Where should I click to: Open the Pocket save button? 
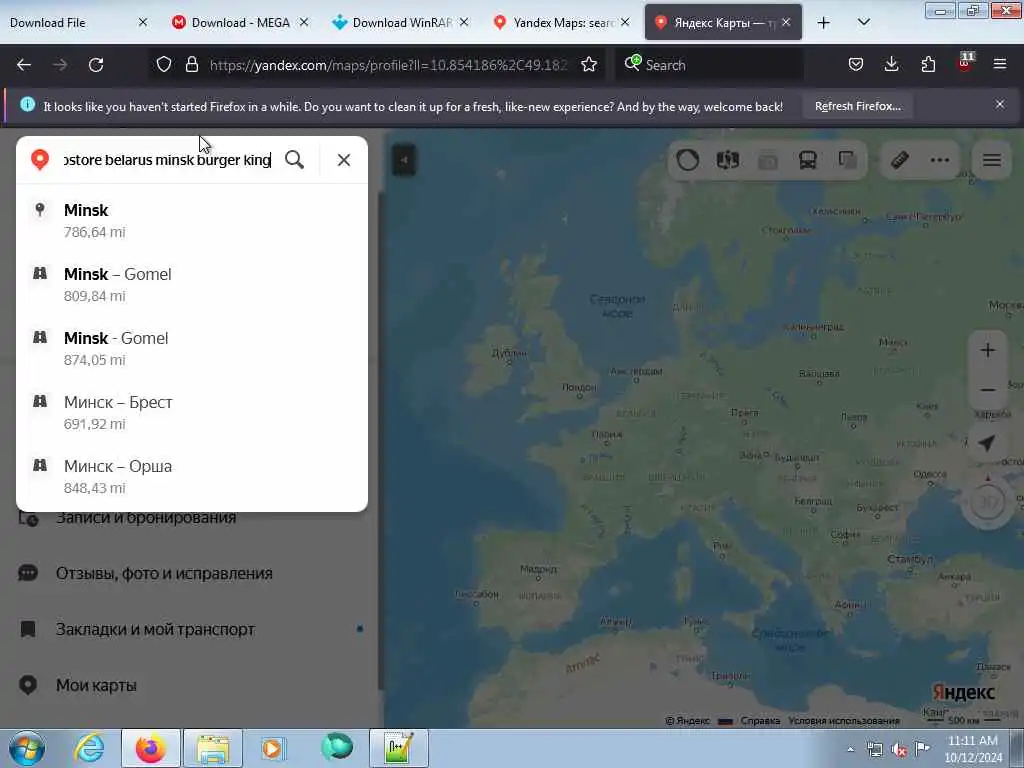point(856,64)
